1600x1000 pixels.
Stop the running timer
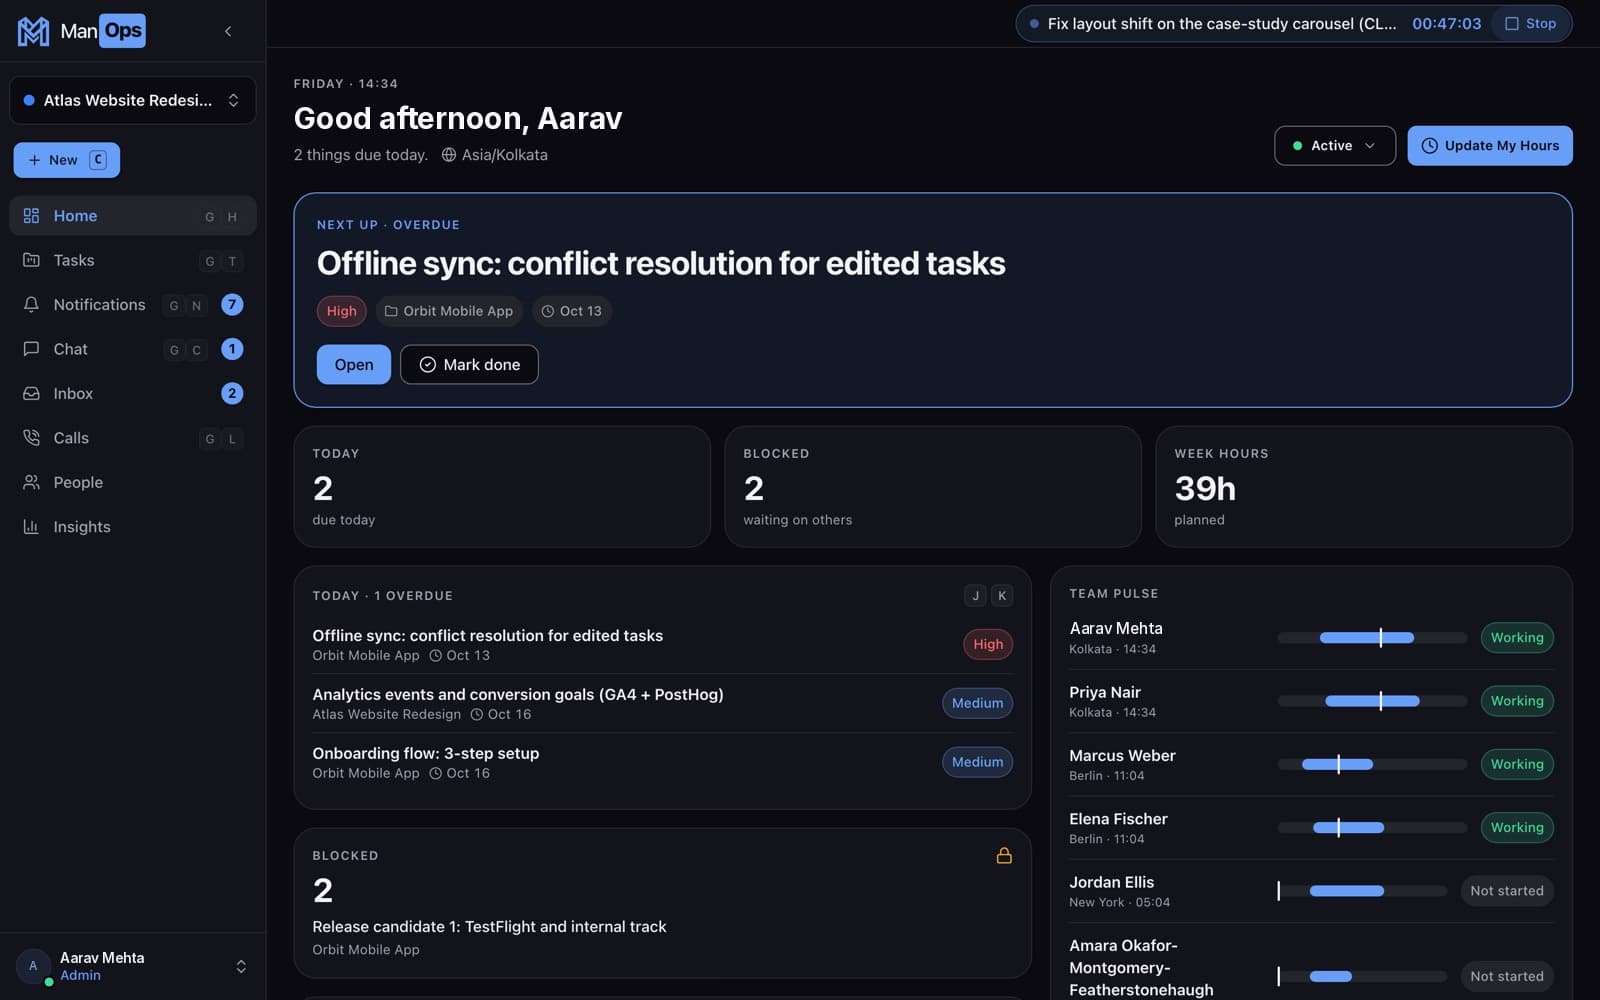(1531, 23)
